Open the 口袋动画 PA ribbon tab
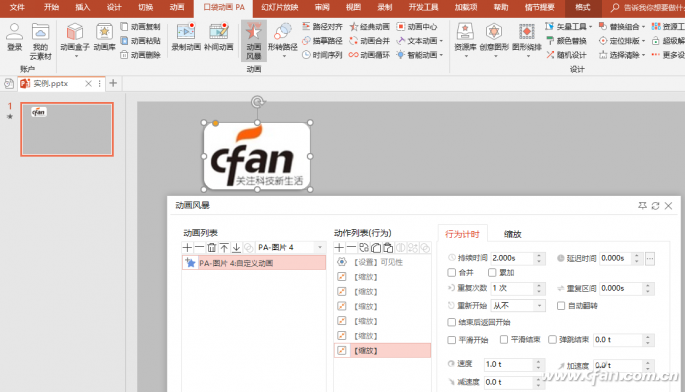The width and height of the screenshot is (685, 392). [x=224, y=8]
